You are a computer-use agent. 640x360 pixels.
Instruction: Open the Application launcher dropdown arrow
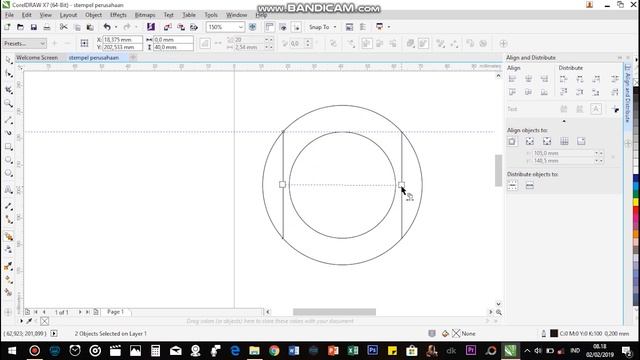click(389, 27)
